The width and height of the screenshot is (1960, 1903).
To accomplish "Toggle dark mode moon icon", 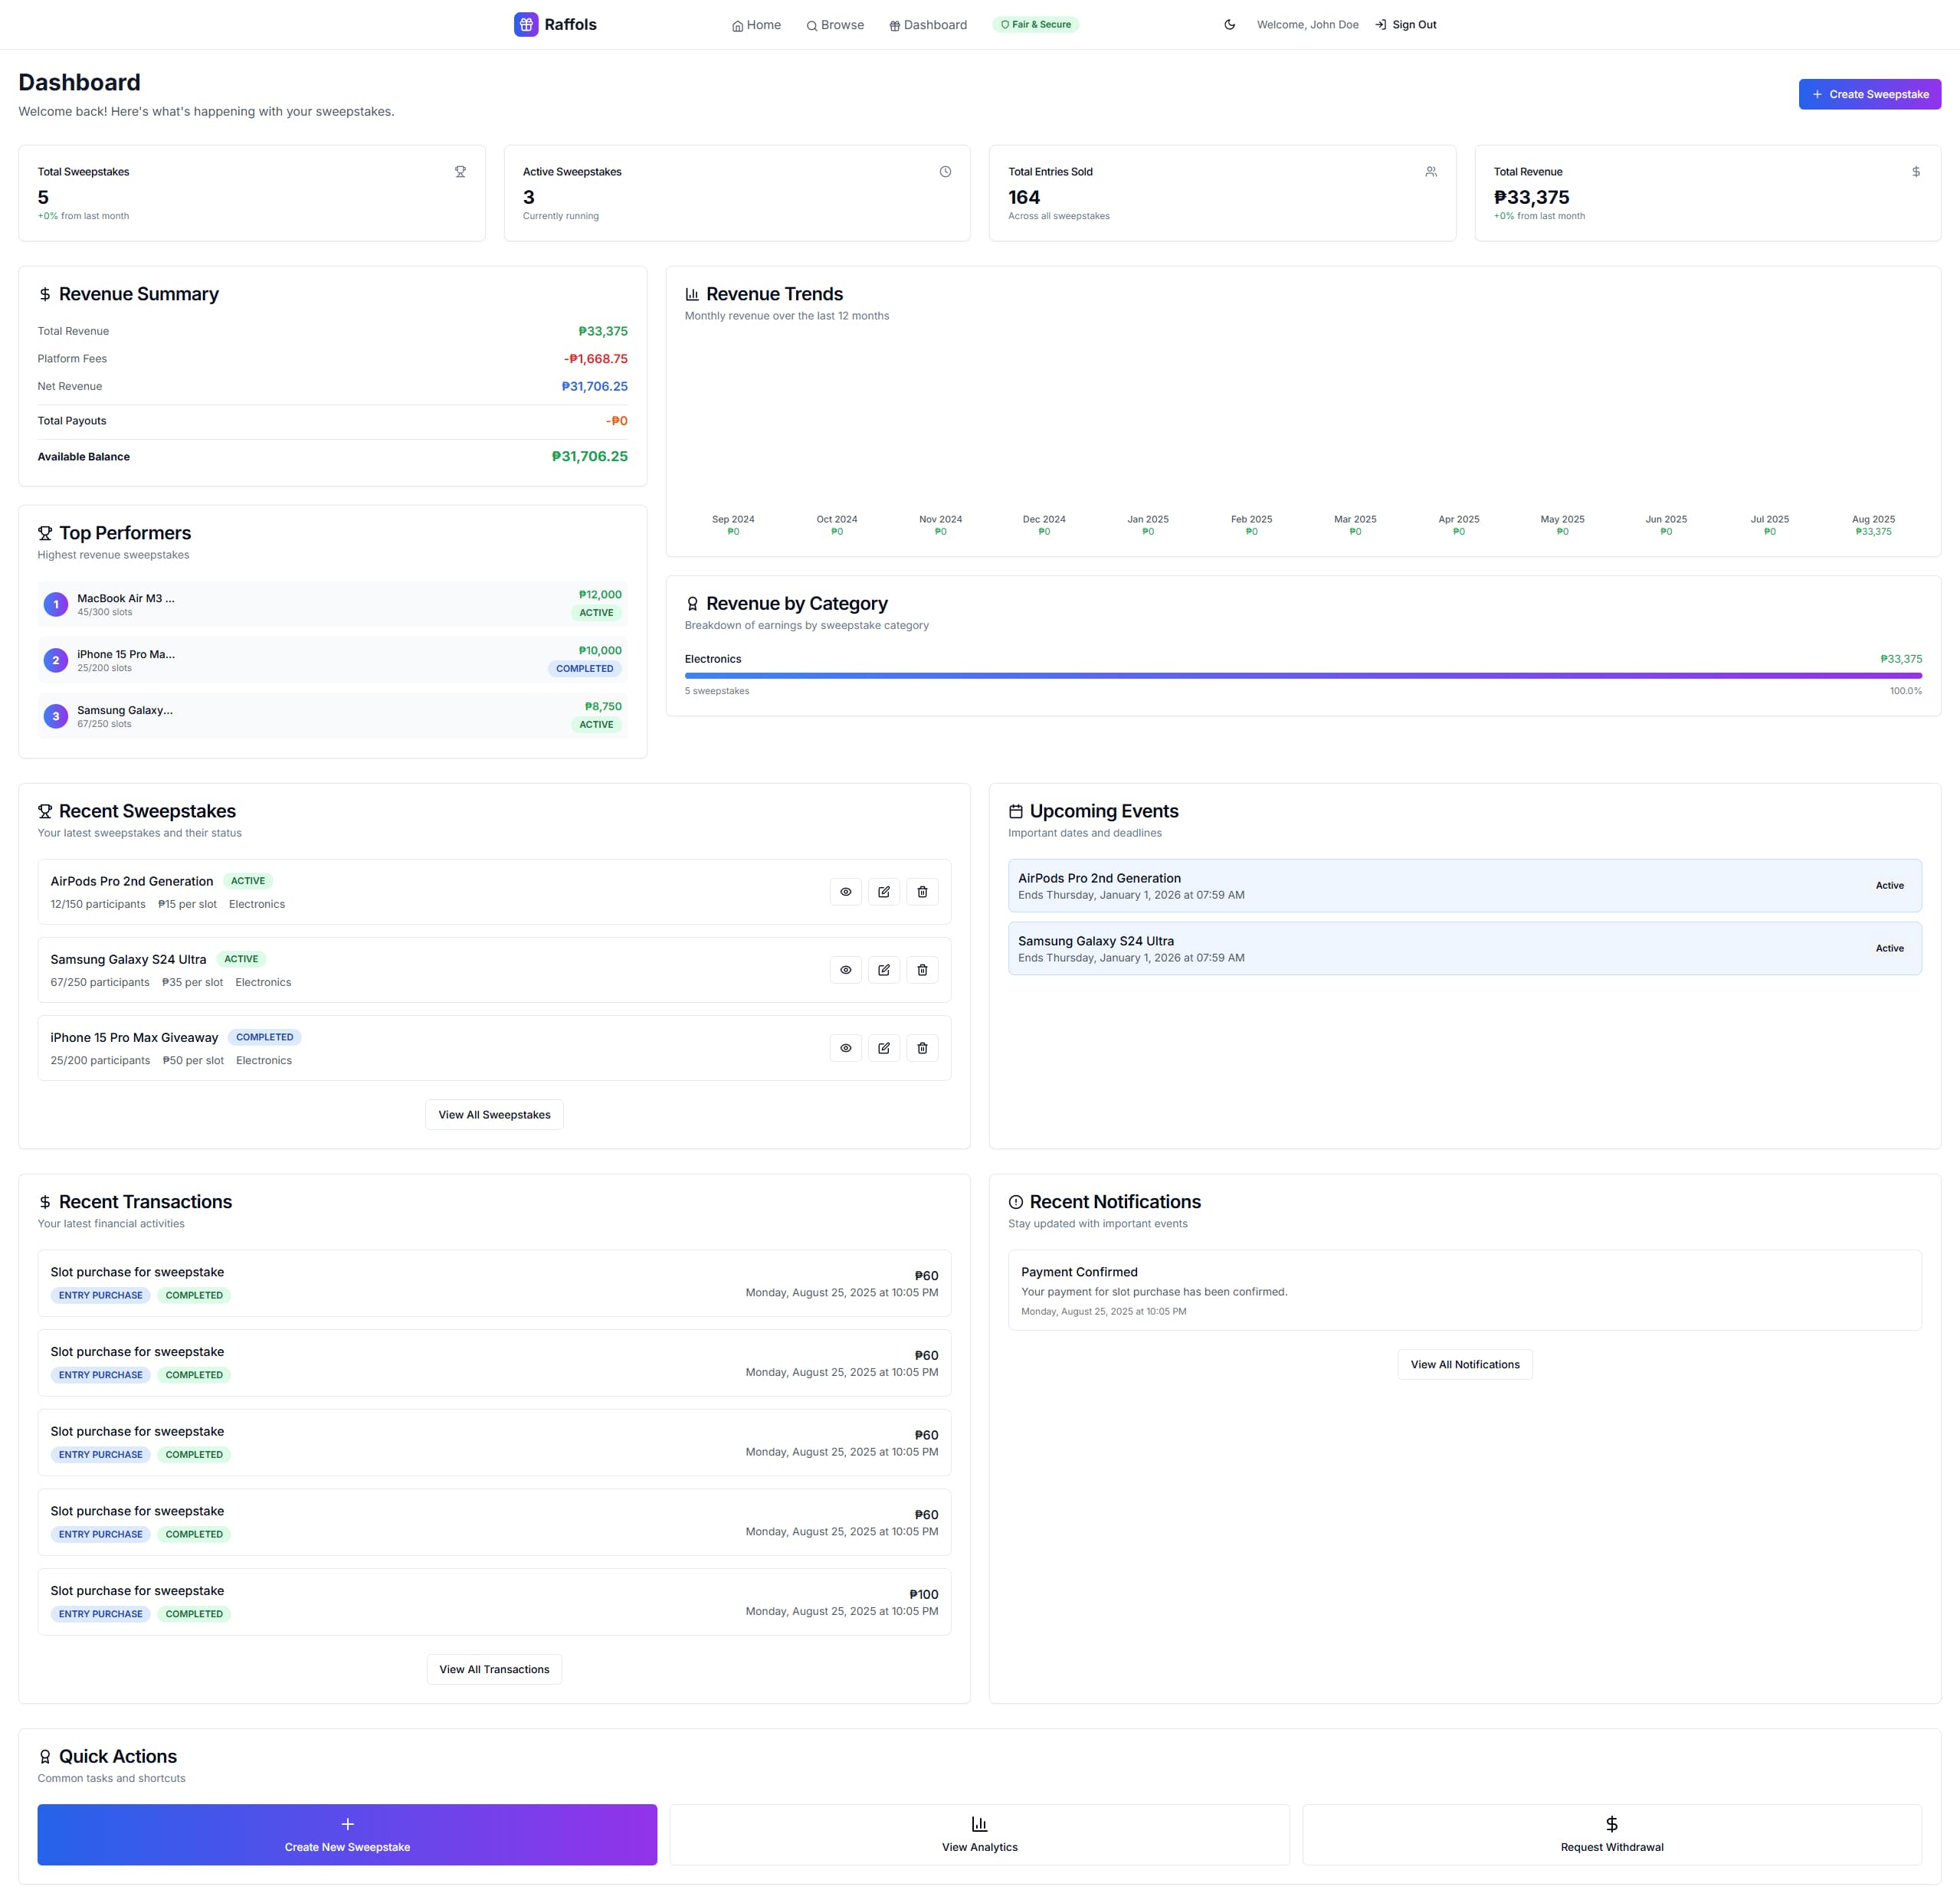I will pyautogui.click(x=1229, y=25).
